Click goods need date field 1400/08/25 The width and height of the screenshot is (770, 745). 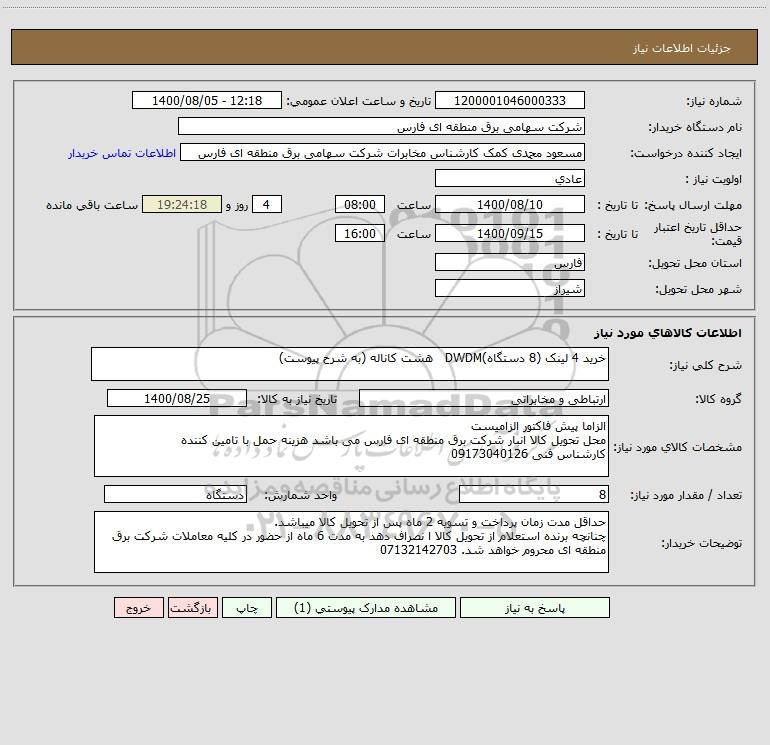177,398
